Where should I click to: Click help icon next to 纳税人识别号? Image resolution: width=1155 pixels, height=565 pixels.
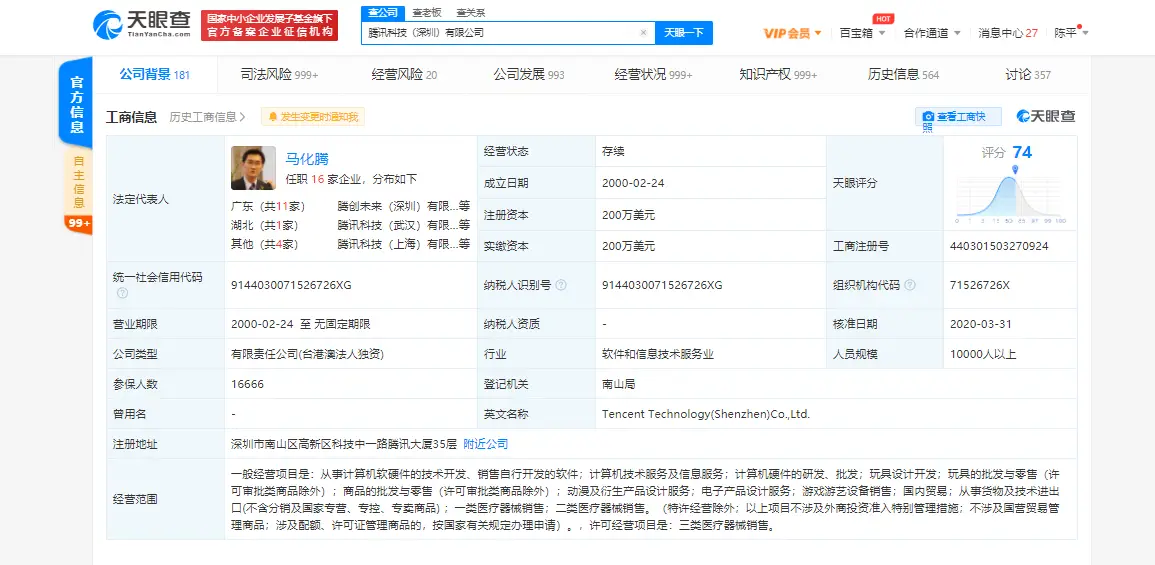click(x=561, y=285)
